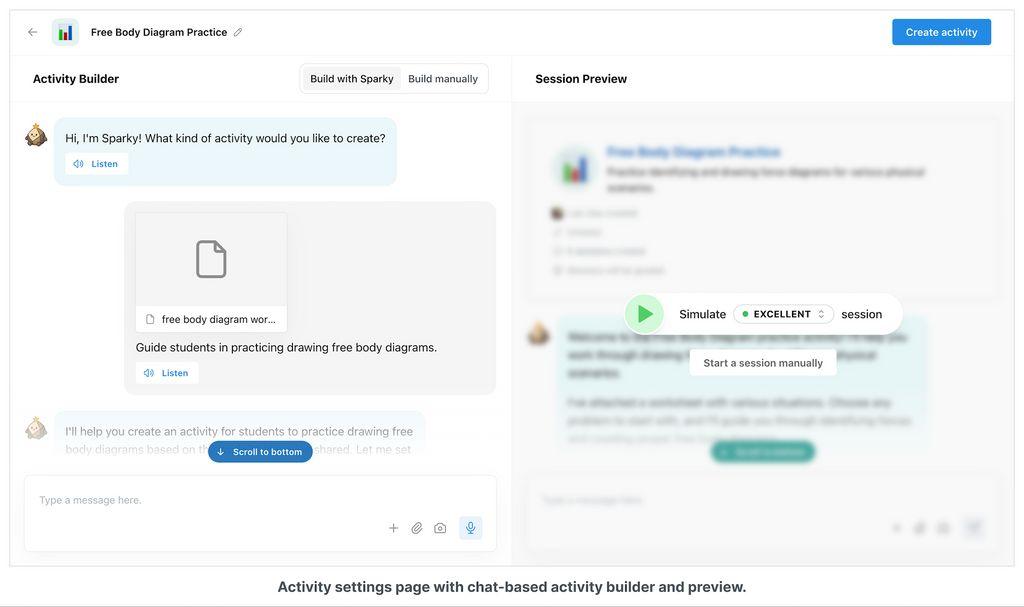Viewport: 1024px width, 607px height.
Task: Click the plus icon in message box
Action: coord(393,528)
